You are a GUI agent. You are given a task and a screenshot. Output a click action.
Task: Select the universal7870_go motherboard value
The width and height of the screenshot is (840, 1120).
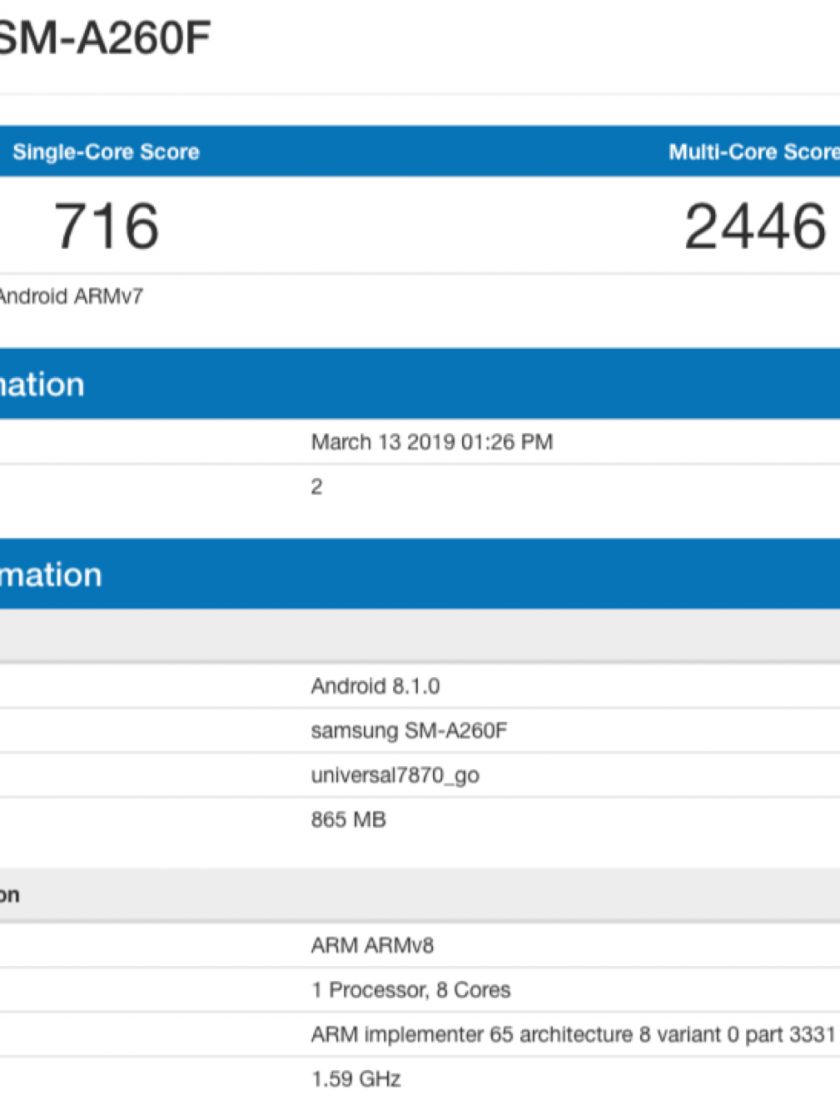pyautogui.click(x=394, y=775)
